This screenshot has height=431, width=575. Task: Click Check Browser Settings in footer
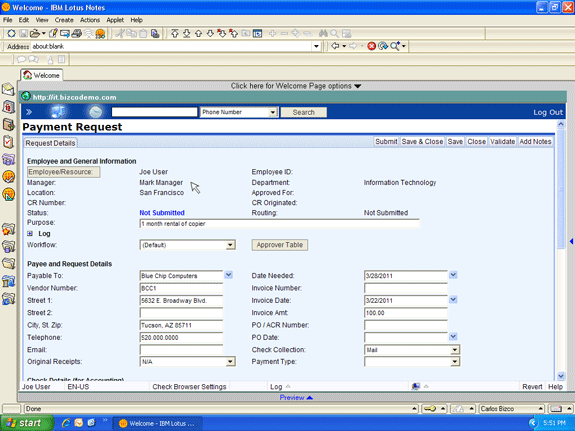pos(189,387)
